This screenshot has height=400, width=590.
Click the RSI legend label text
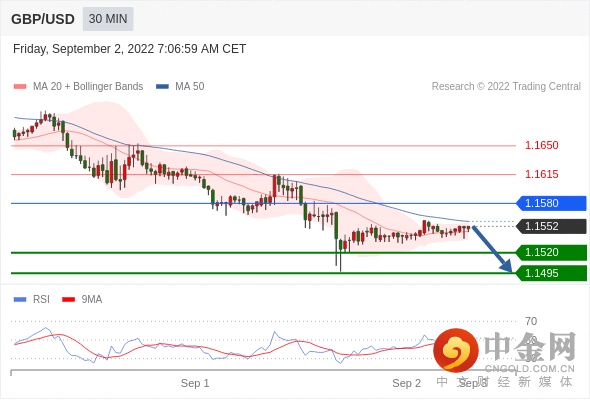click(41, 300)
